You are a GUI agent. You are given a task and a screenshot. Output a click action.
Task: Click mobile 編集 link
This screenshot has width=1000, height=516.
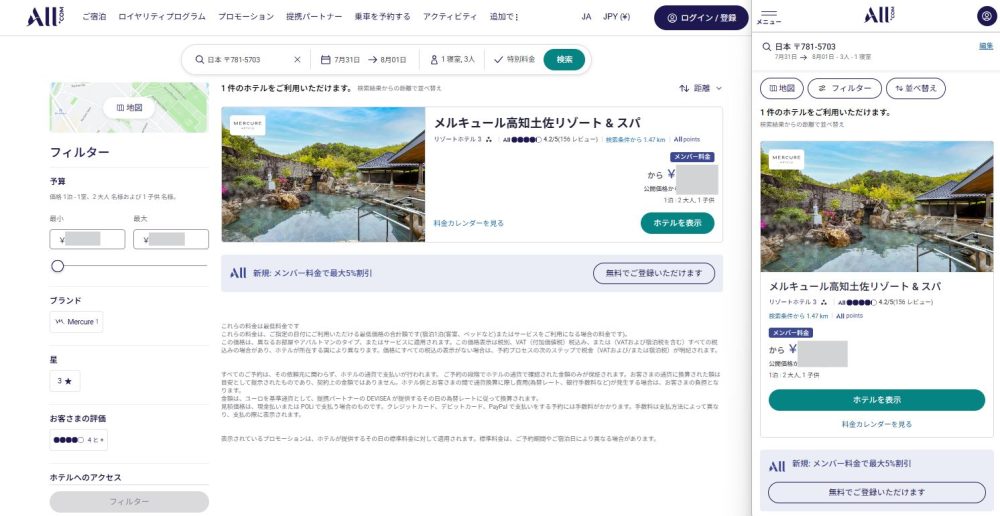point(986,46)
